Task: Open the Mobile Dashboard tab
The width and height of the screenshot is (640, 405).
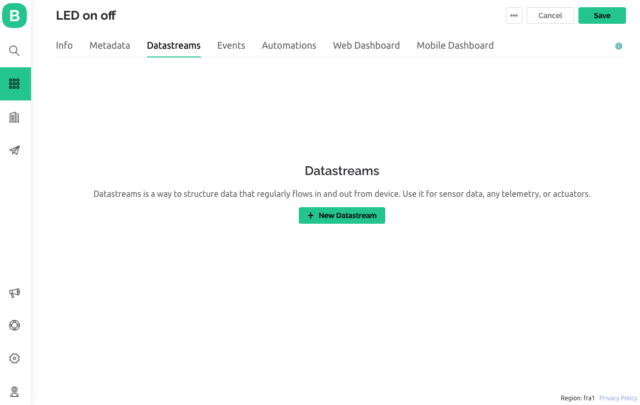Action: point(455,46)
